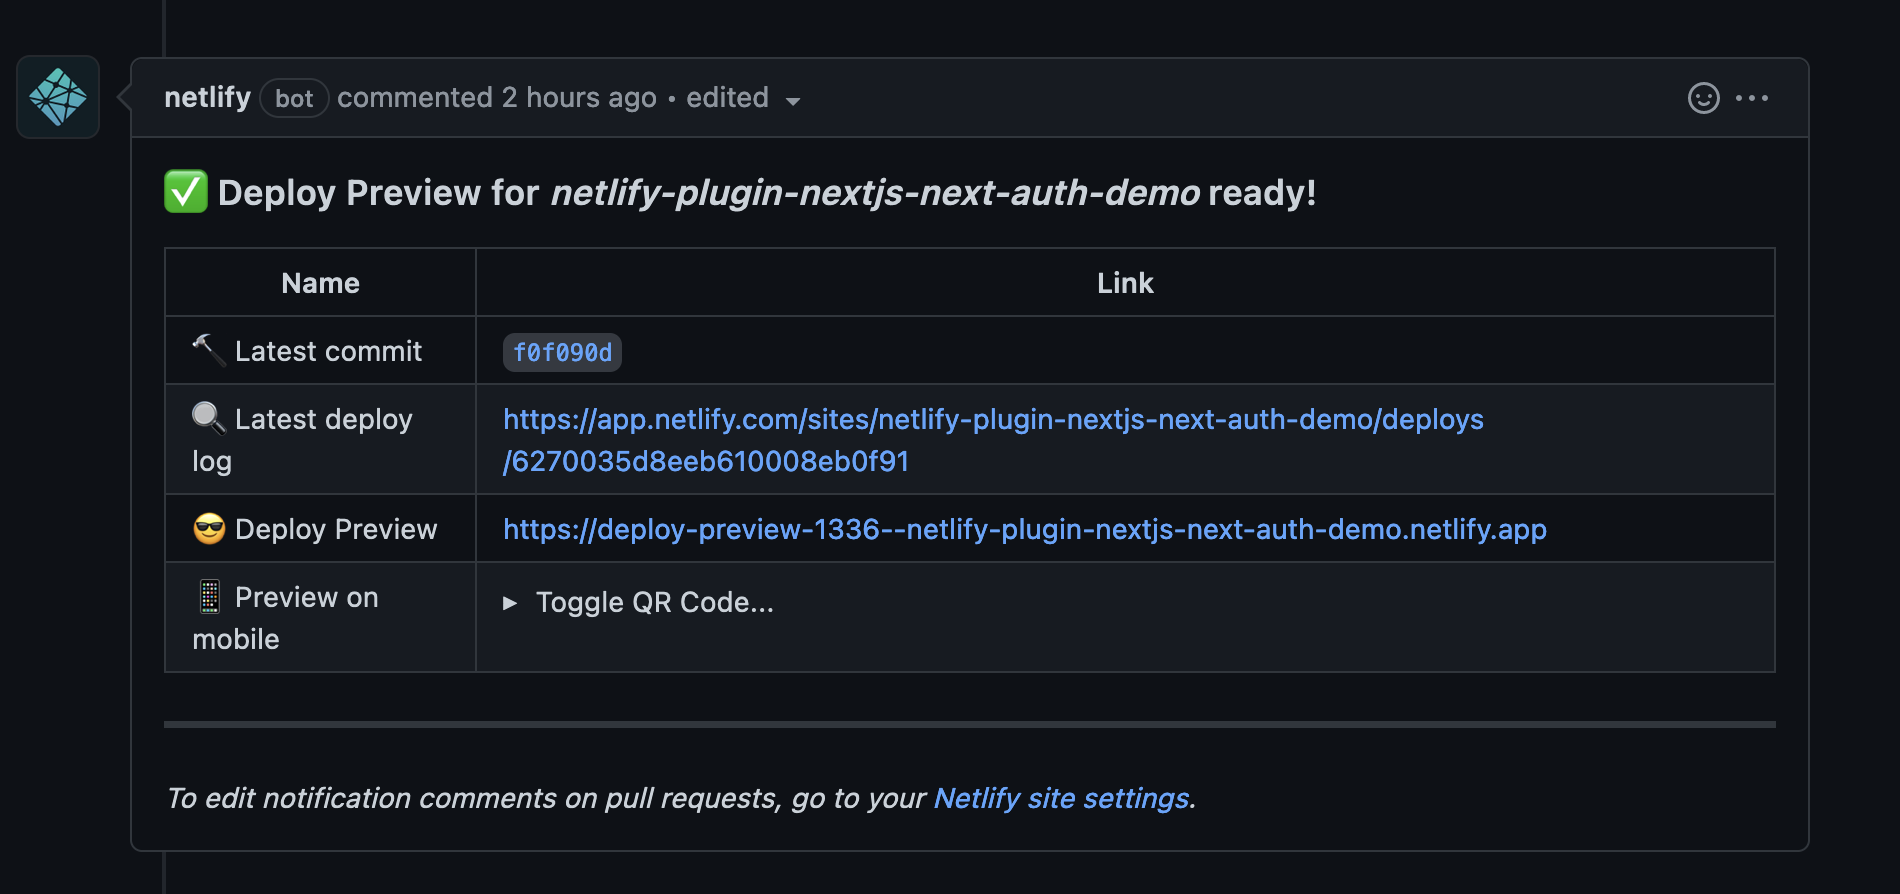Click the sunglasses emoji beside Deploy Preview
Screen dimensions: 1900x894
coord(209,528)
